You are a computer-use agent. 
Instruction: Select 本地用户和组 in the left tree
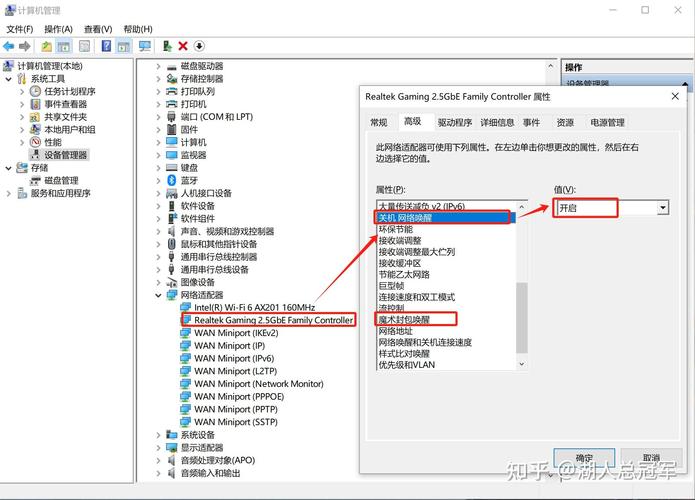tap(70, 129)
